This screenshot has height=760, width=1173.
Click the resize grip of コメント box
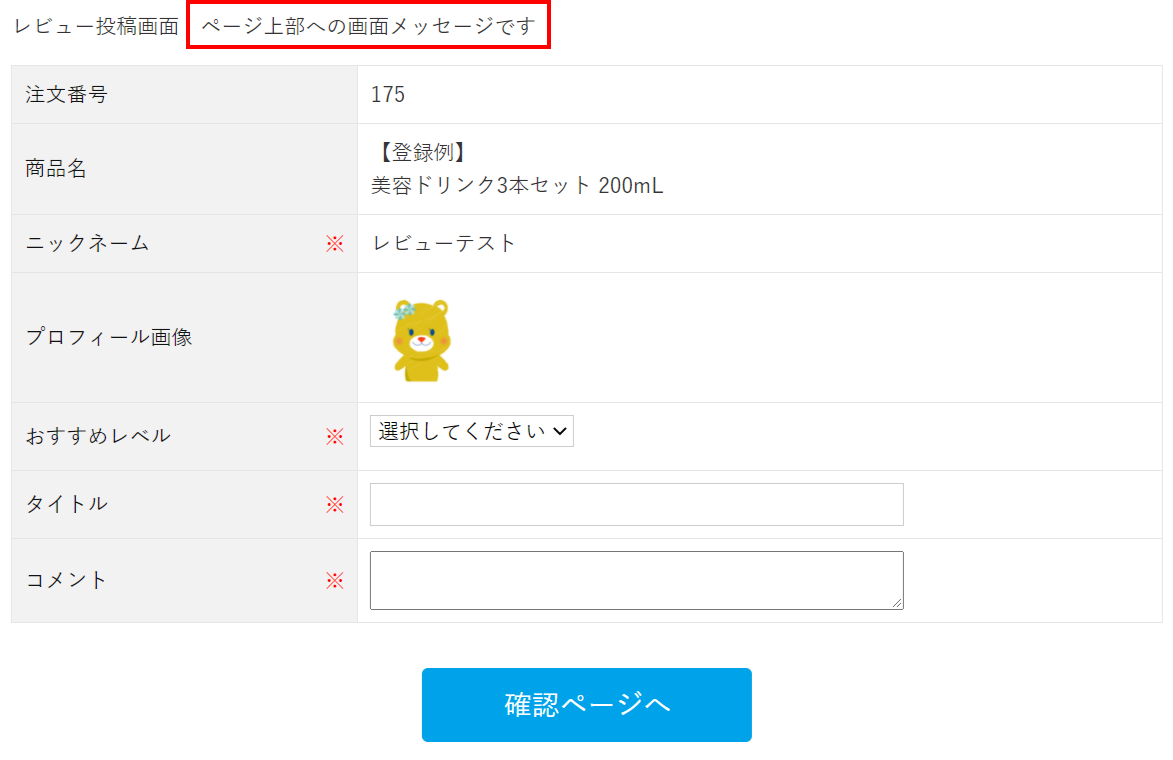pyautogui.click(x=898, y=603)
